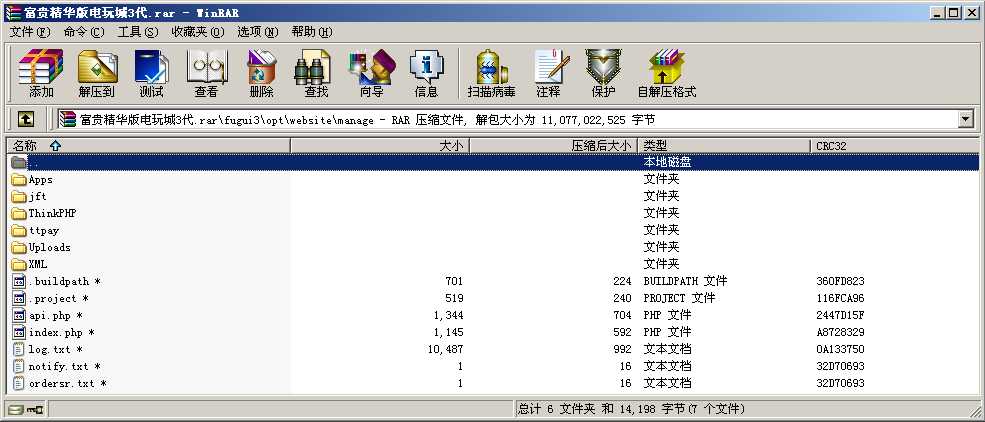Select the ordersr.txt file name

click(68, 383)
